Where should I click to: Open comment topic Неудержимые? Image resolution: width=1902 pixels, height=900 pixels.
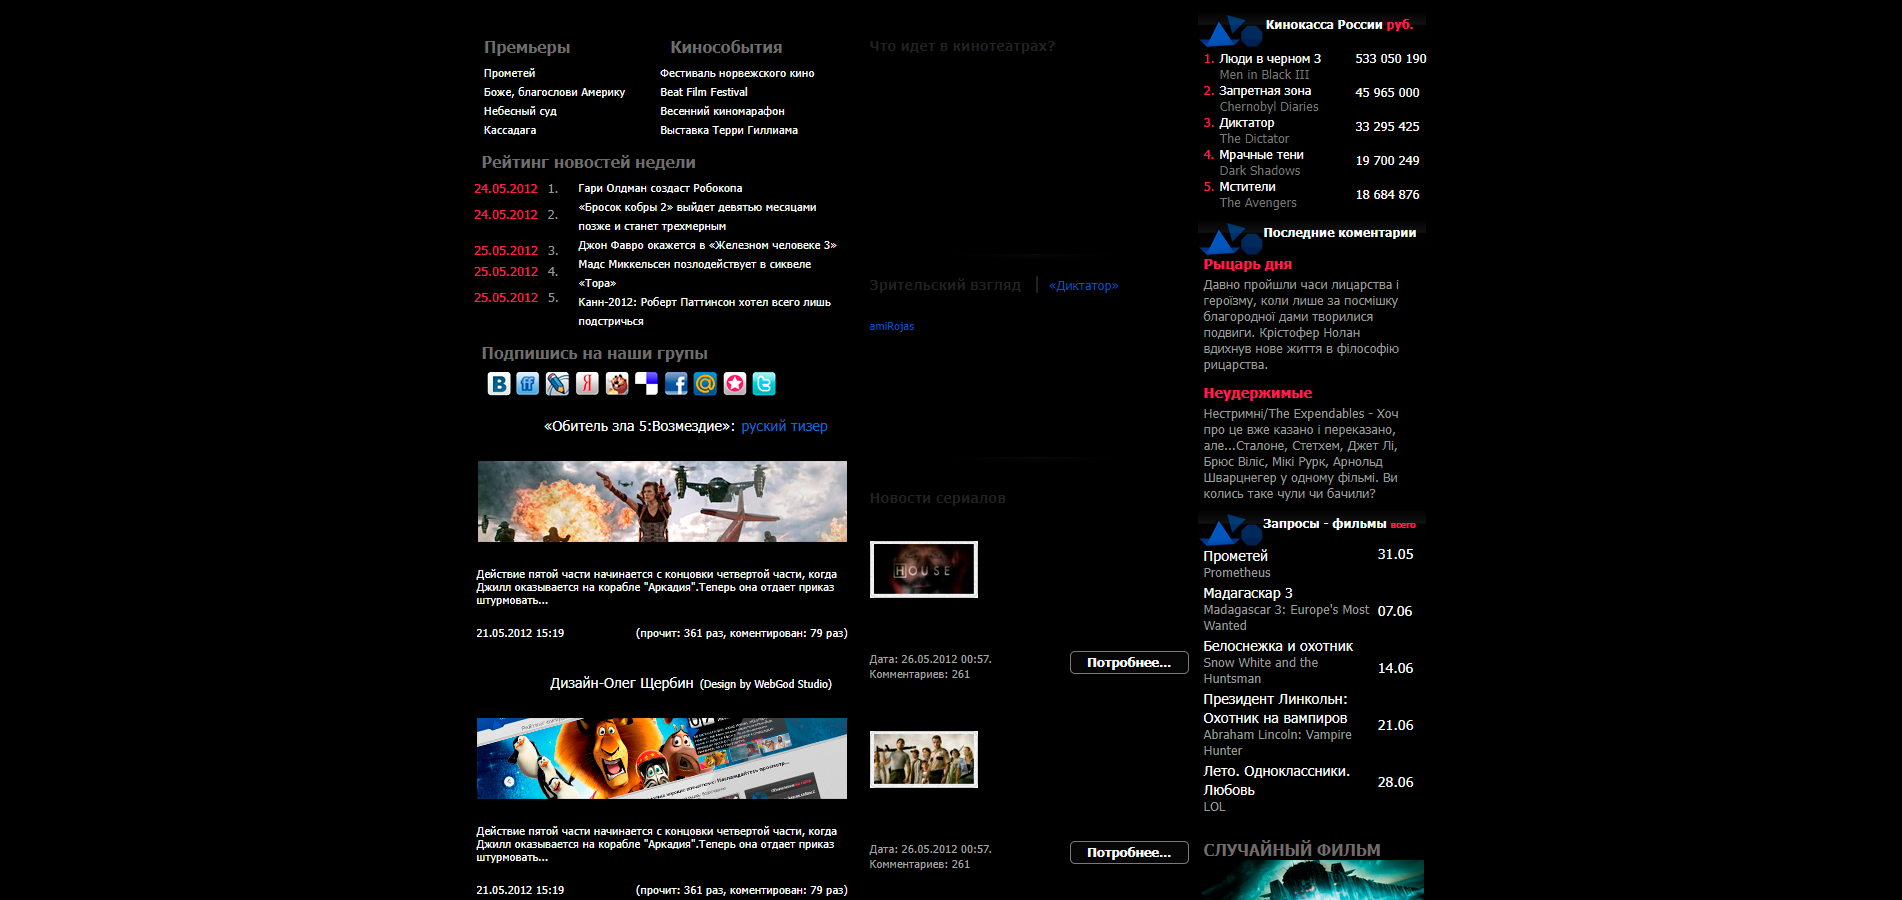(1257, 393)
